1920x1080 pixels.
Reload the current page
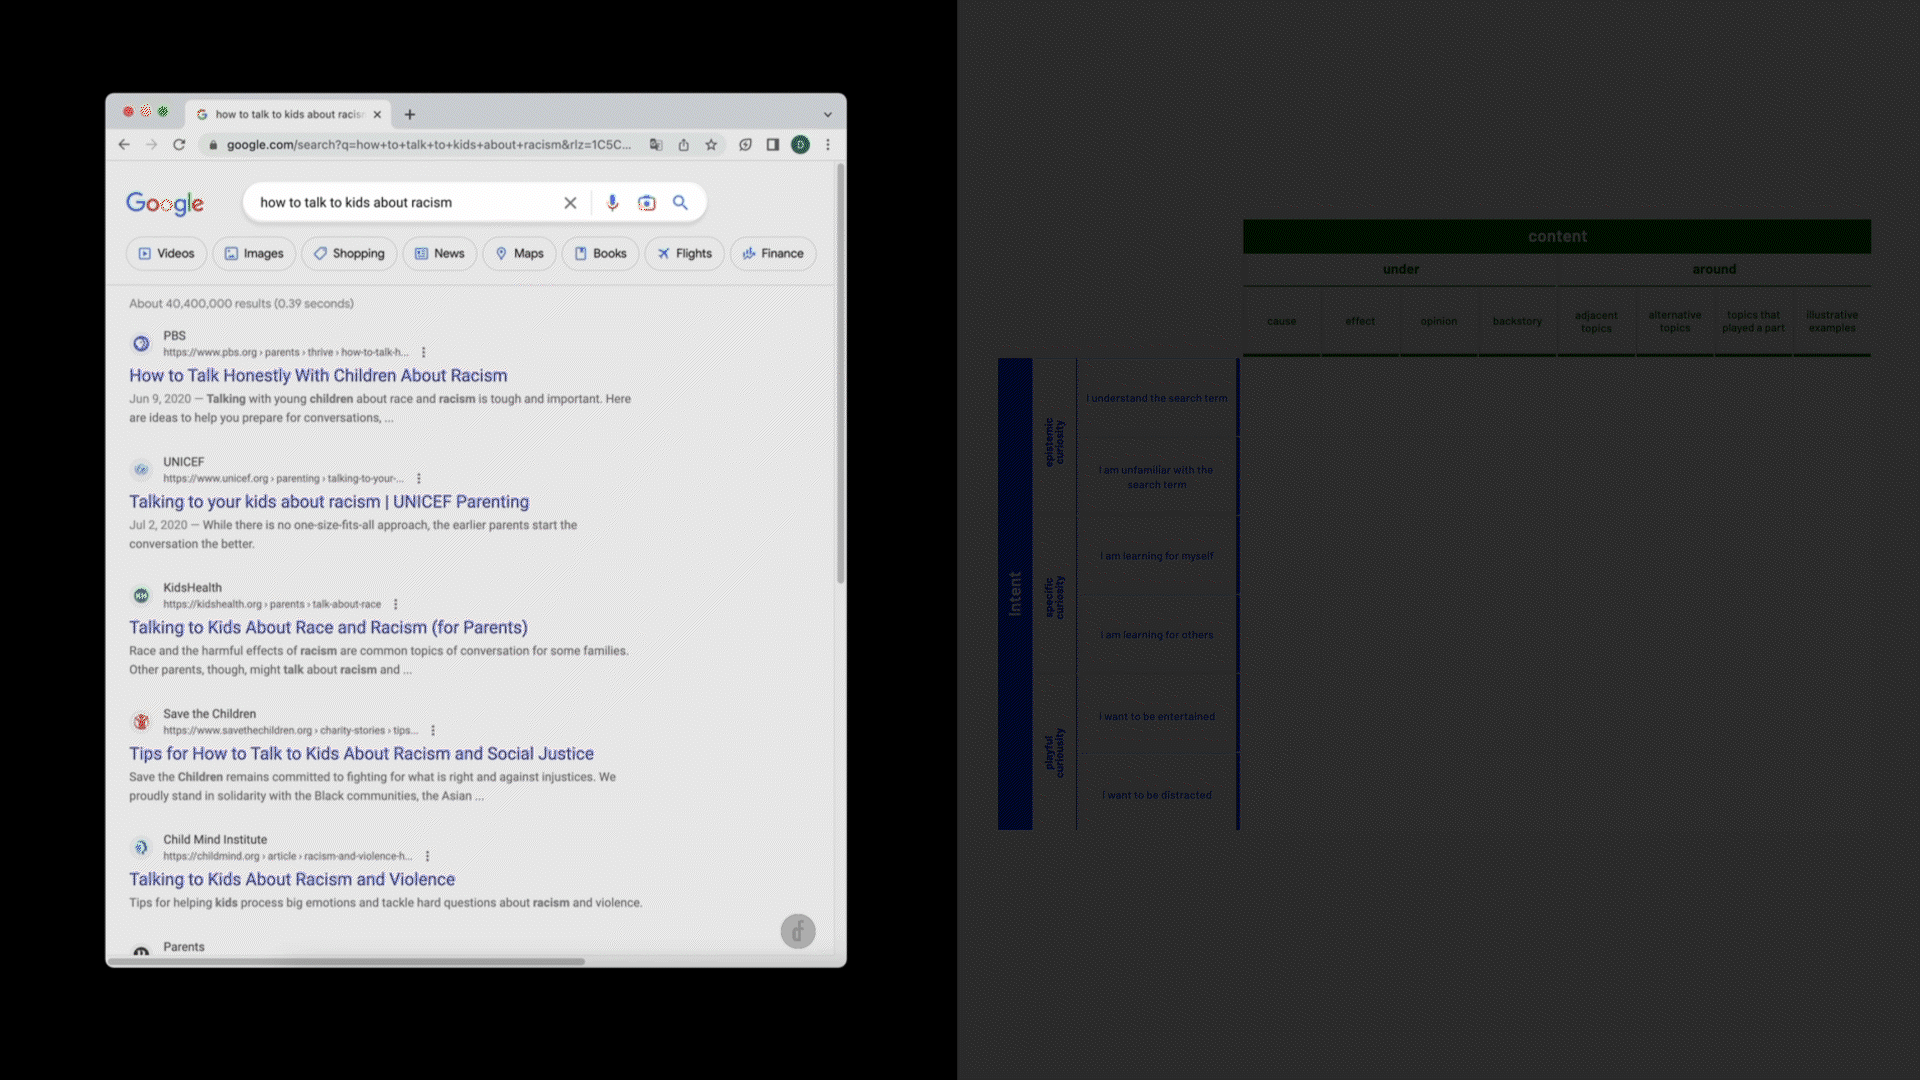(179, 145)
